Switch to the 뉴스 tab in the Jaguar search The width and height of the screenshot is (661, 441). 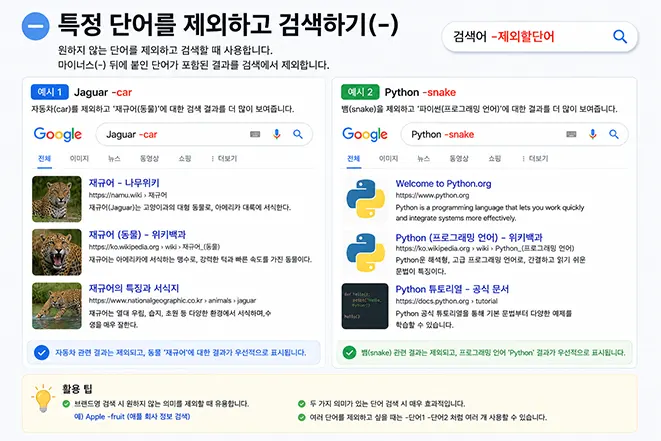[x=114, y=159]
